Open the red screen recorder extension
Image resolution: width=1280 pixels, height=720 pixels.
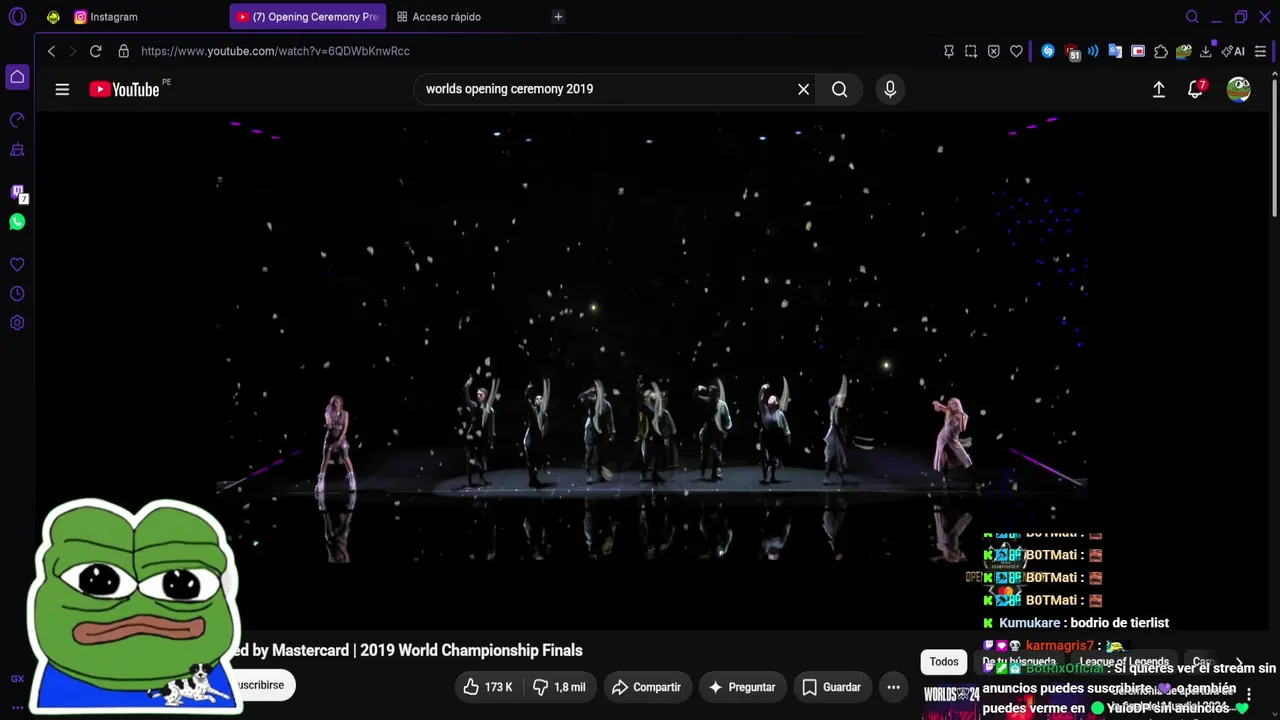pyautogui.click(x=1138, y=51)
